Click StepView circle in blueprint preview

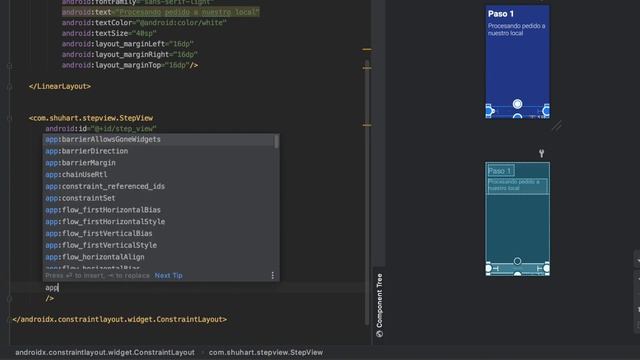point(517,261)
